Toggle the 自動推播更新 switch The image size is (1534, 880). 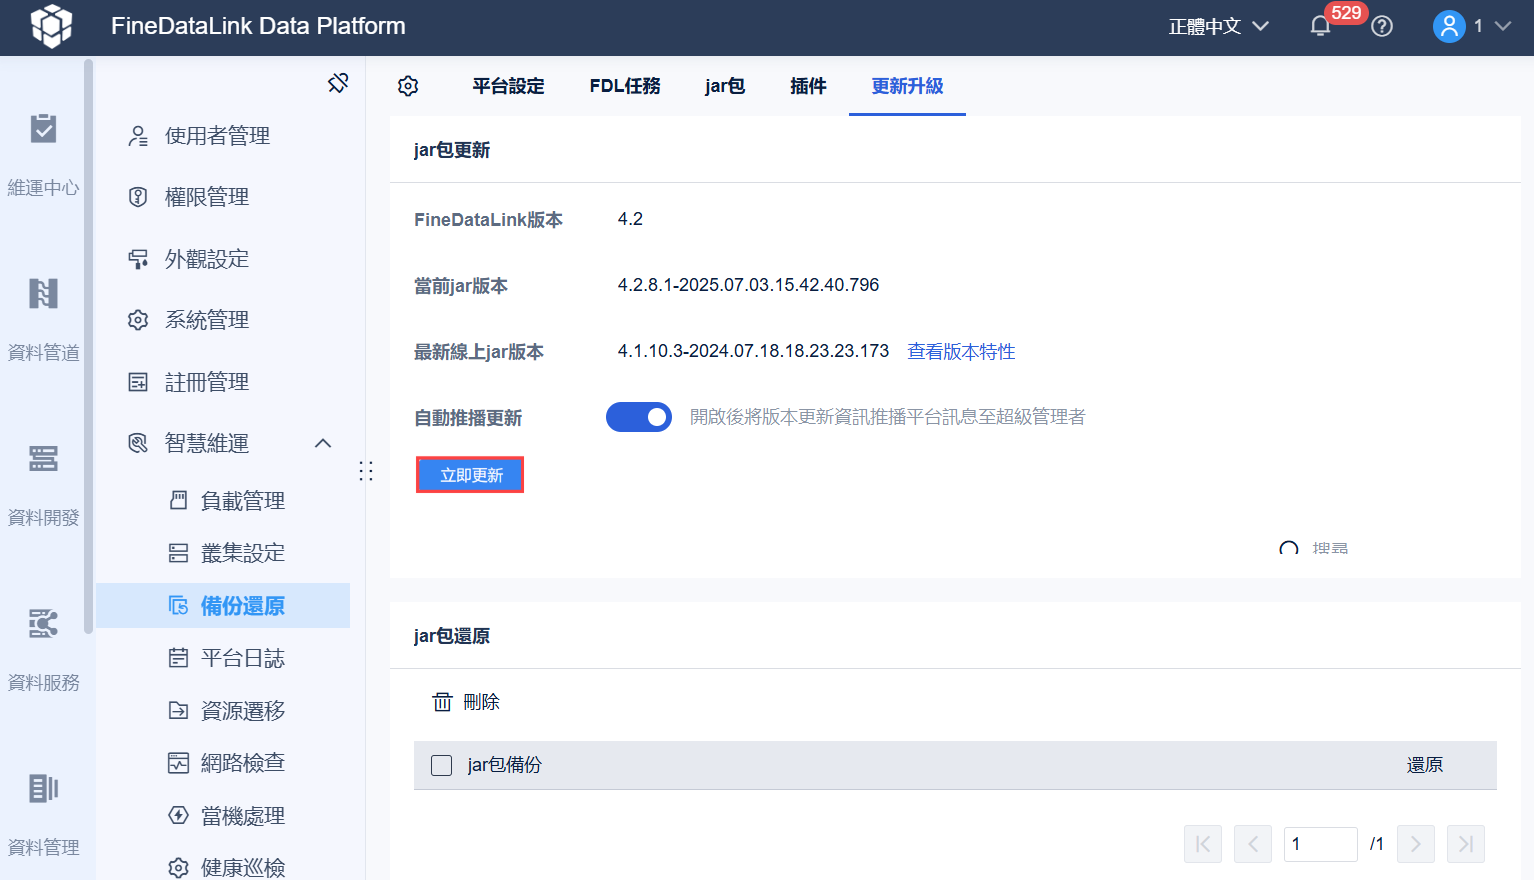(639, 417)
